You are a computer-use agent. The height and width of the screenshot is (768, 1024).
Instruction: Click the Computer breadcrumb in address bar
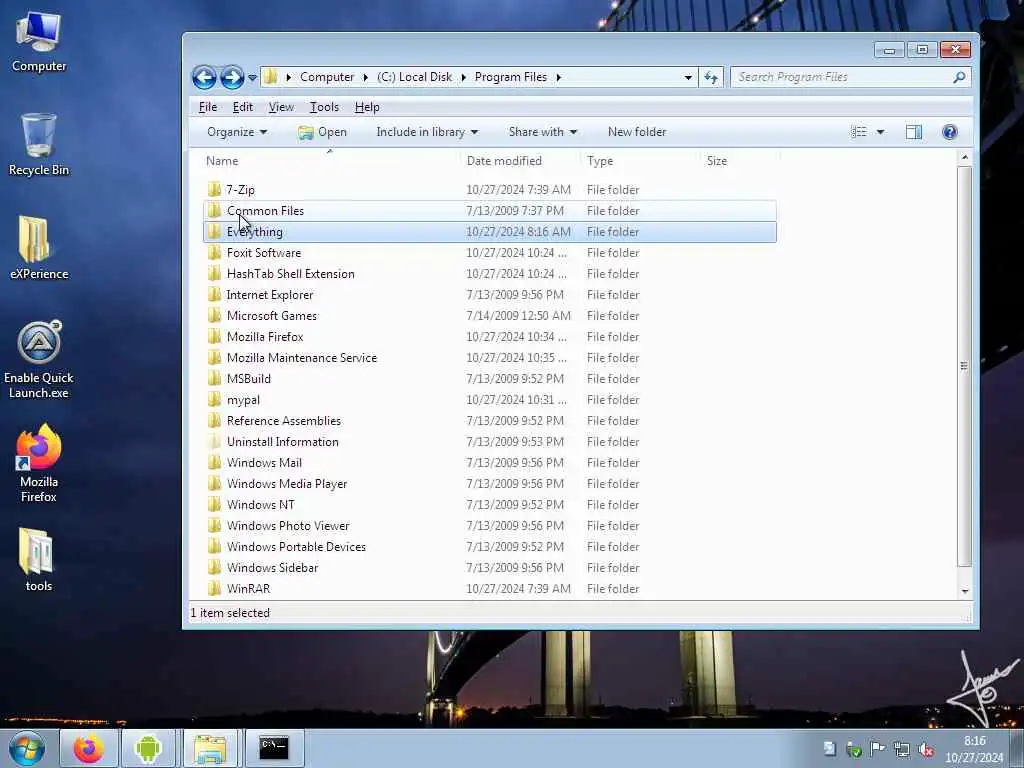[327, 77]
